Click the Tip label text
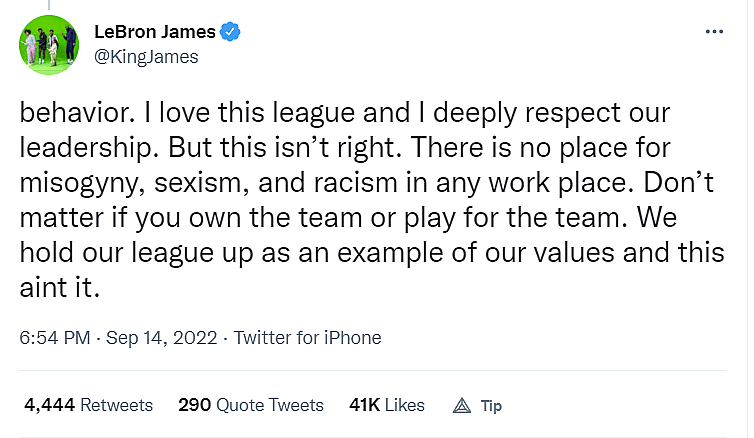 pos(491,405)
